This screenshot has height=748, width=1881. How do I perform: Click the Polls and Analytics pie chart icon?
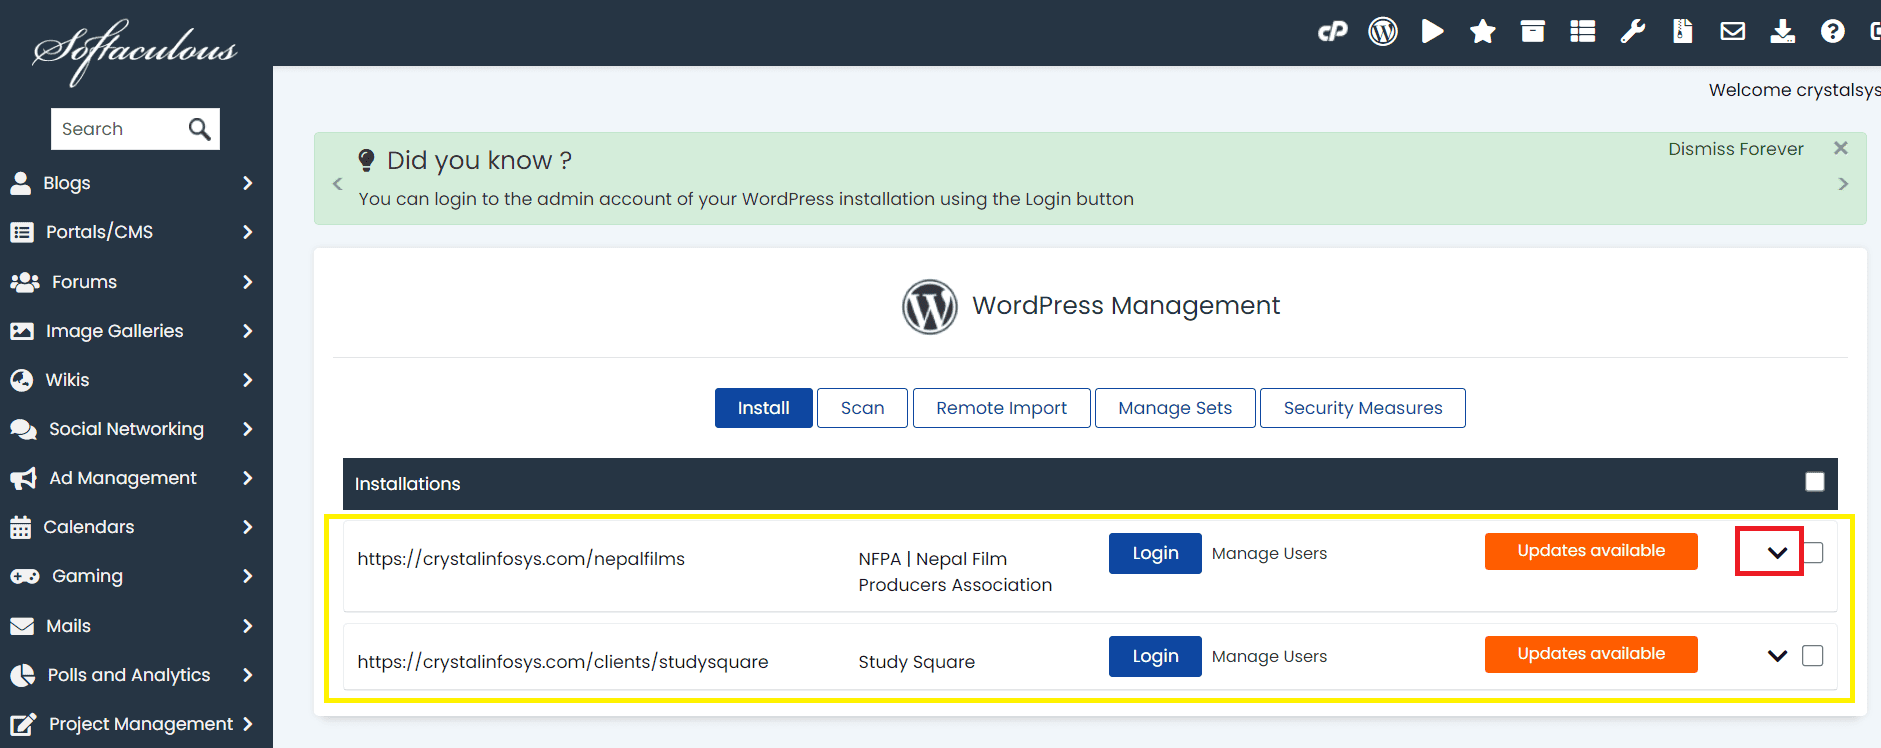pos(22,675)
